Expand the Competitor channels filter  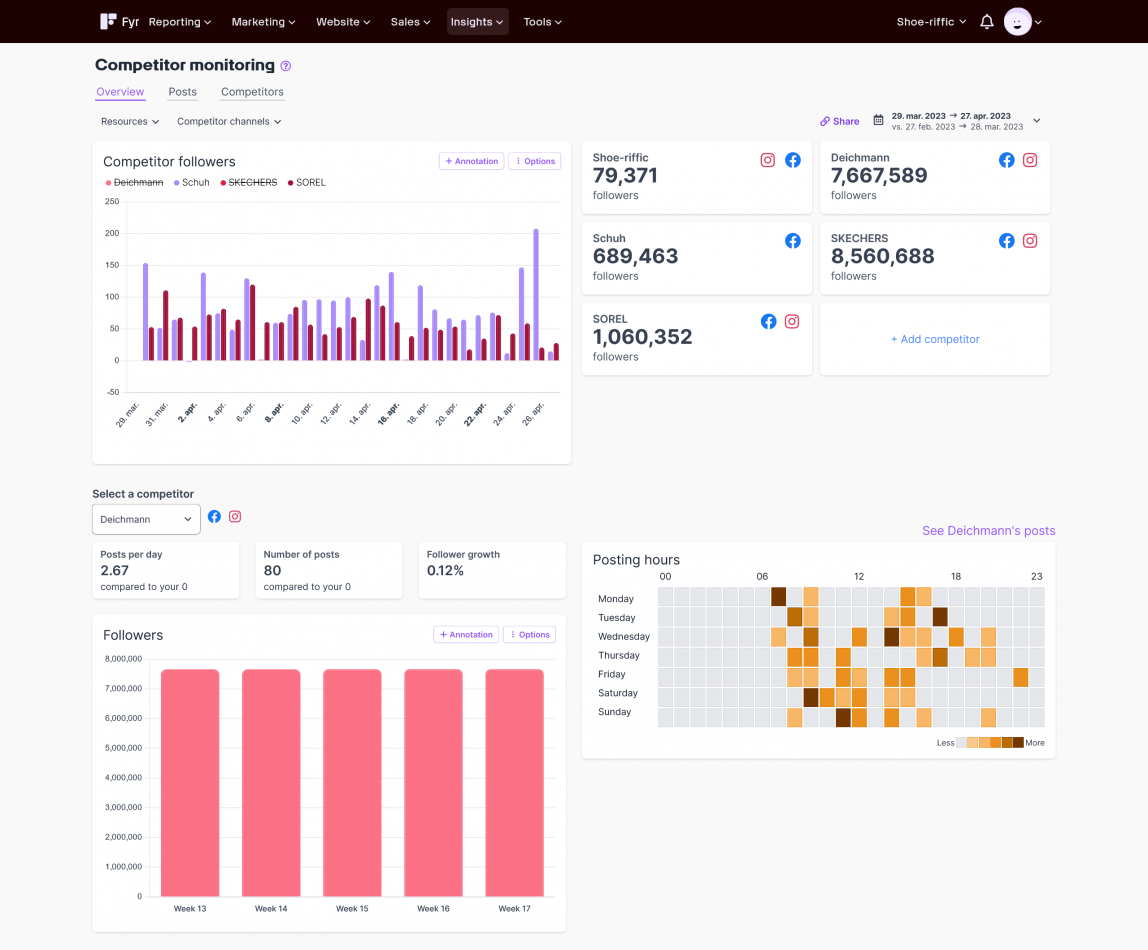click(228, 121)
